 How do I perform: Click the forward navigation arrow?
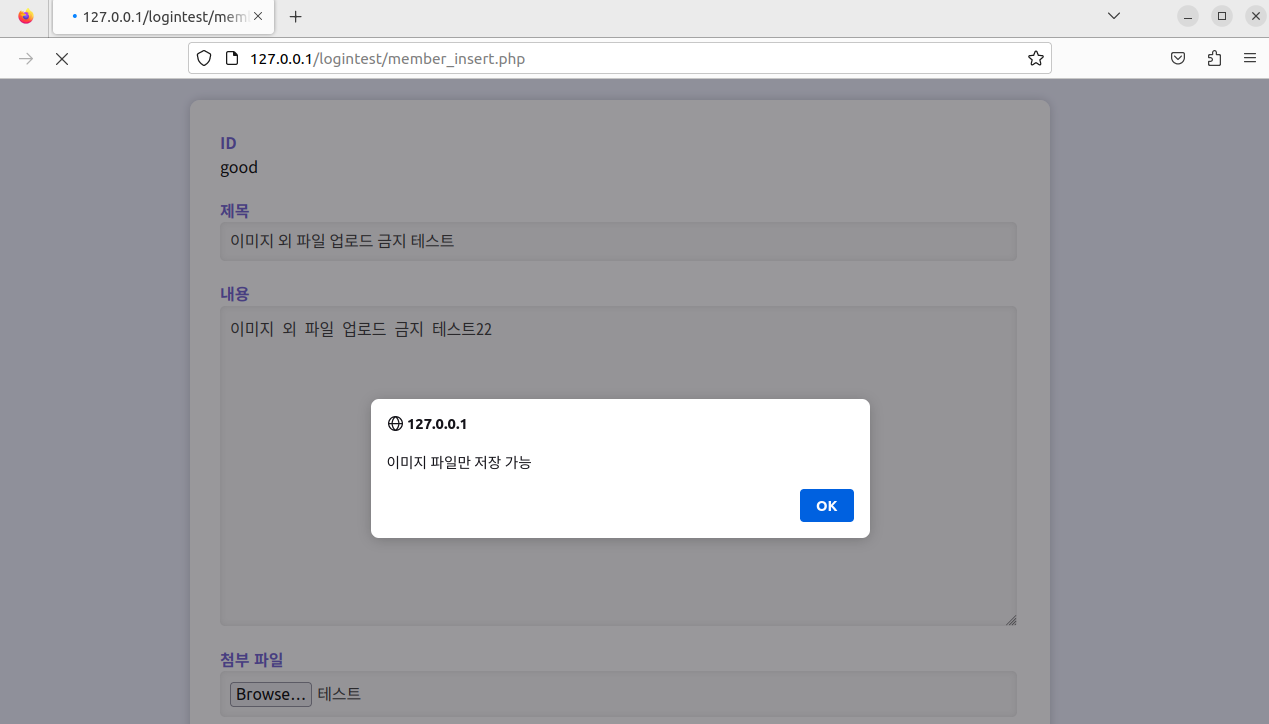pyautogui.click(x=26, y=59)
